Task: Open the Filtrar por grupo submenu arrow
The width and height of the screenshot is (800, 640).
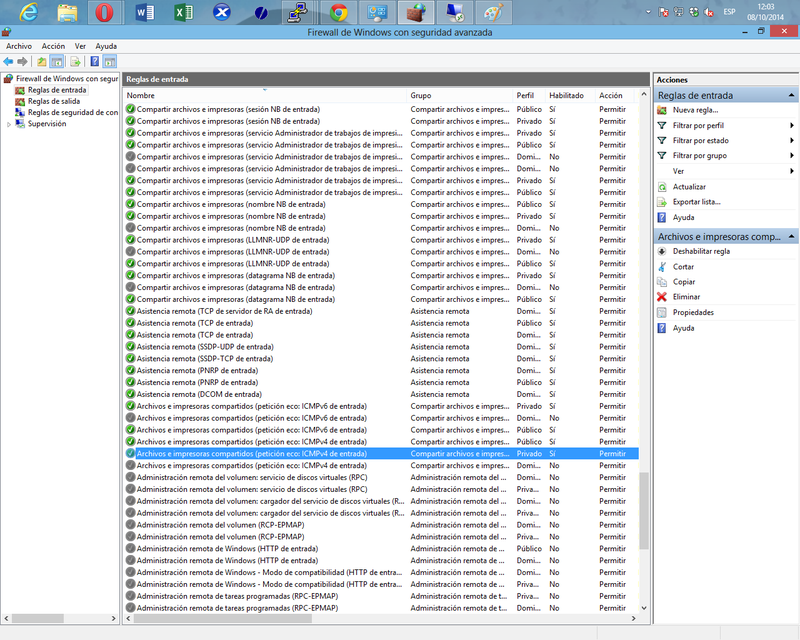Action: click(x=791, y=156)
